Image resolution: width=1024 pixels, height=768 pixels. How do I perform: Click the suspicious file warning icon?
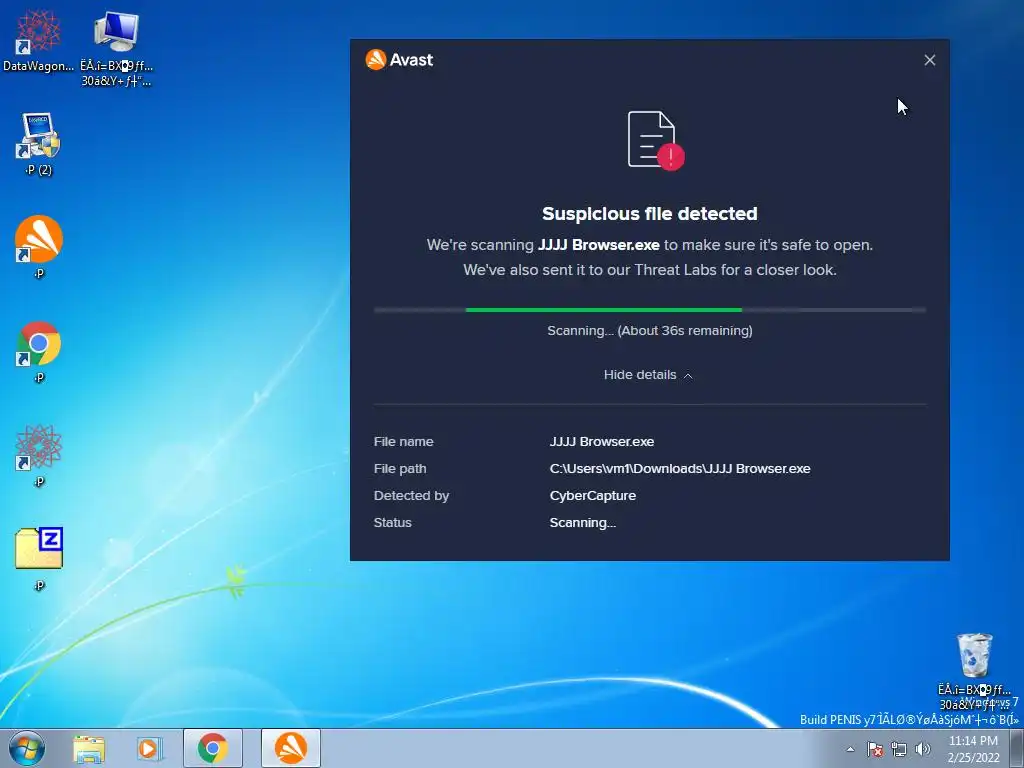click(x=655, y=140)
